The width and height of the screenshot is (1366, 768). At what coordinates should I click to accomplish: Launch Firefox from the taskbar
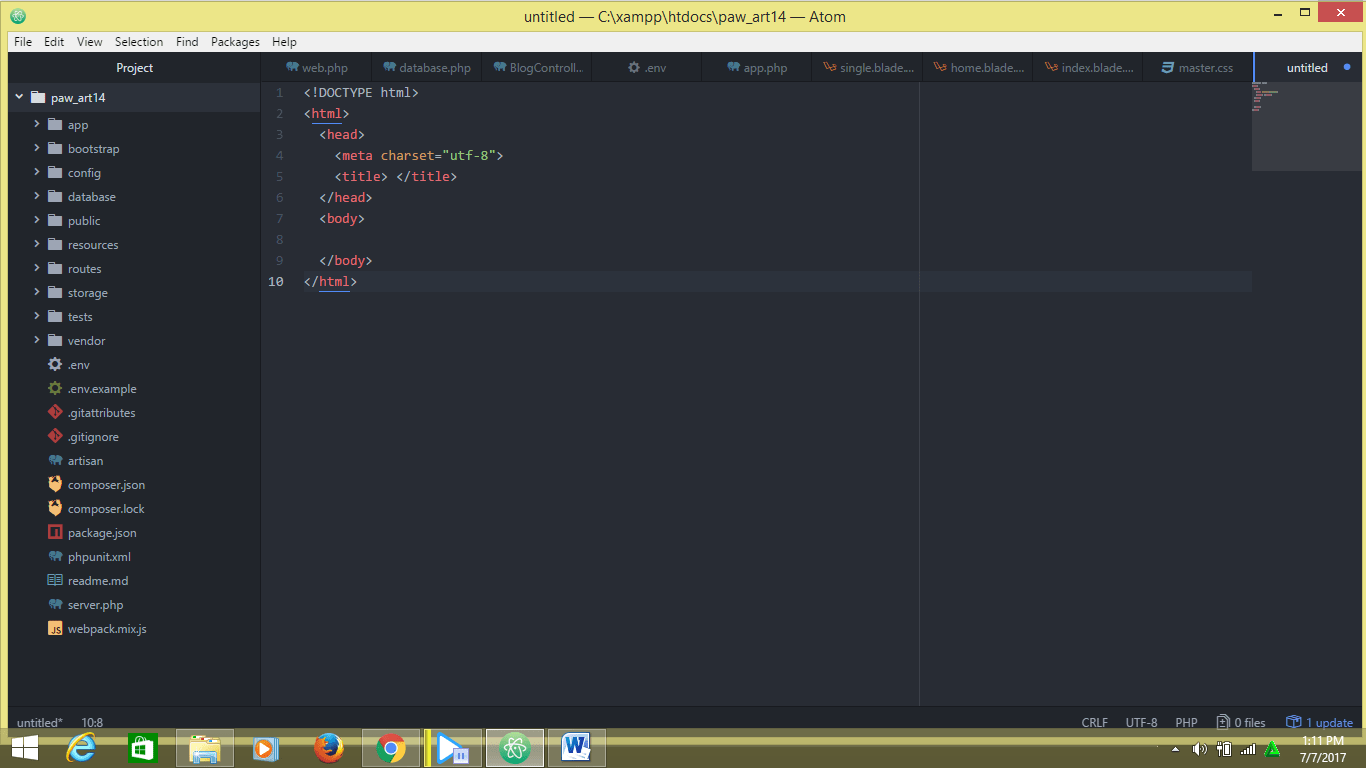point(328,747)
